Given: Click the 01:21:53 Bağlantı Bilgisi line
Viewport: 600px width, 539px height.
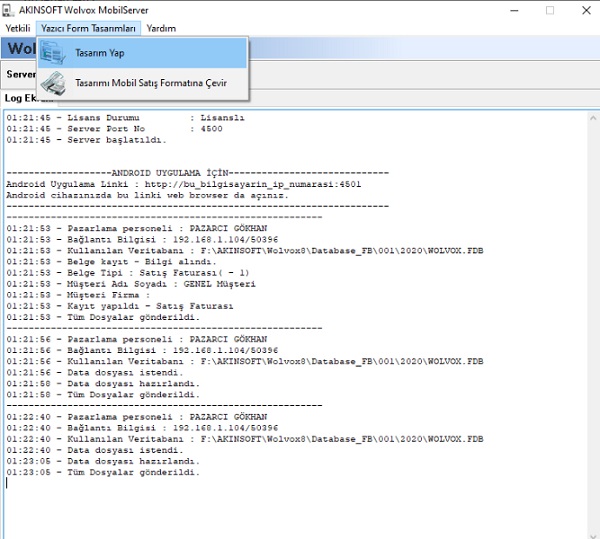Looking at the screenshot, I should coord(142,239).
